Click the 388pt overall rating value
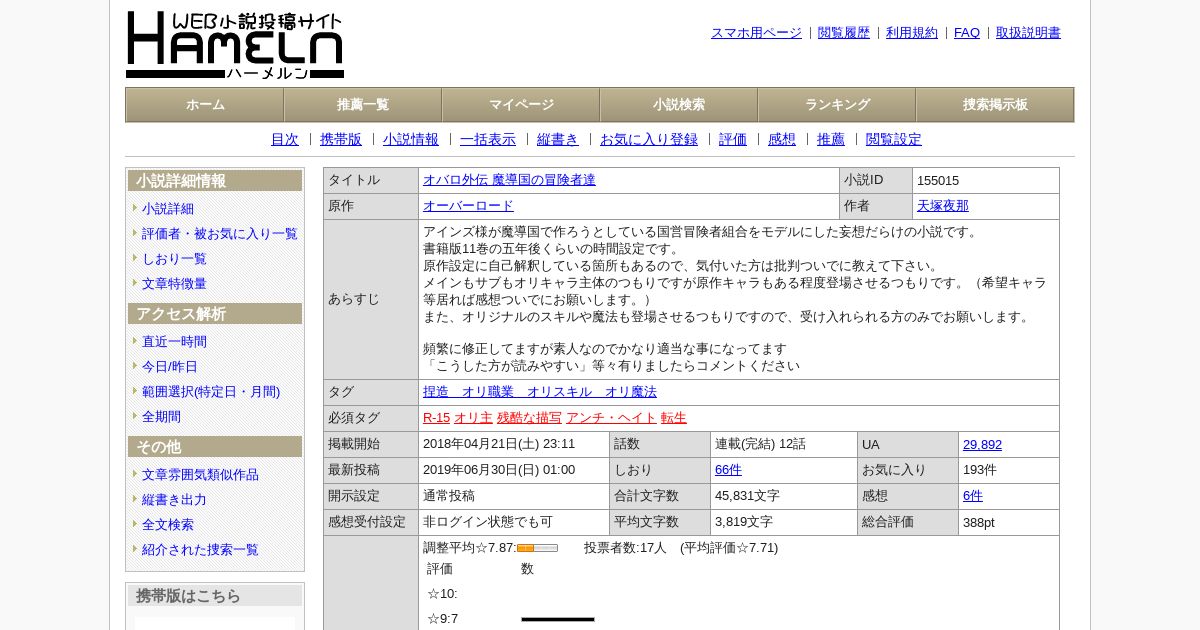Viewport: 1200px width, 630px height. 979,522
